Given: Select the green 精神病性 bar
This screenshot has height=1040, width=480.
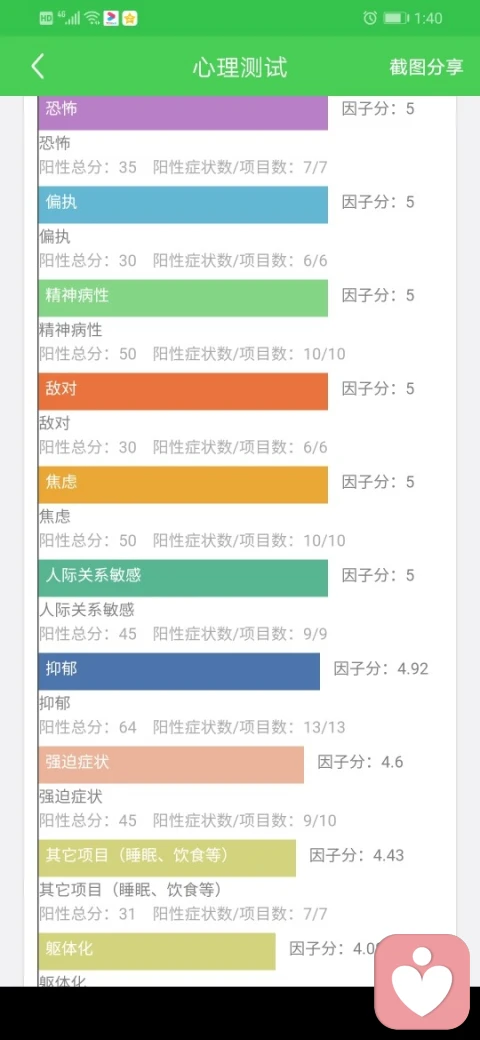Looking at the screenshot, I should (183, 298).
